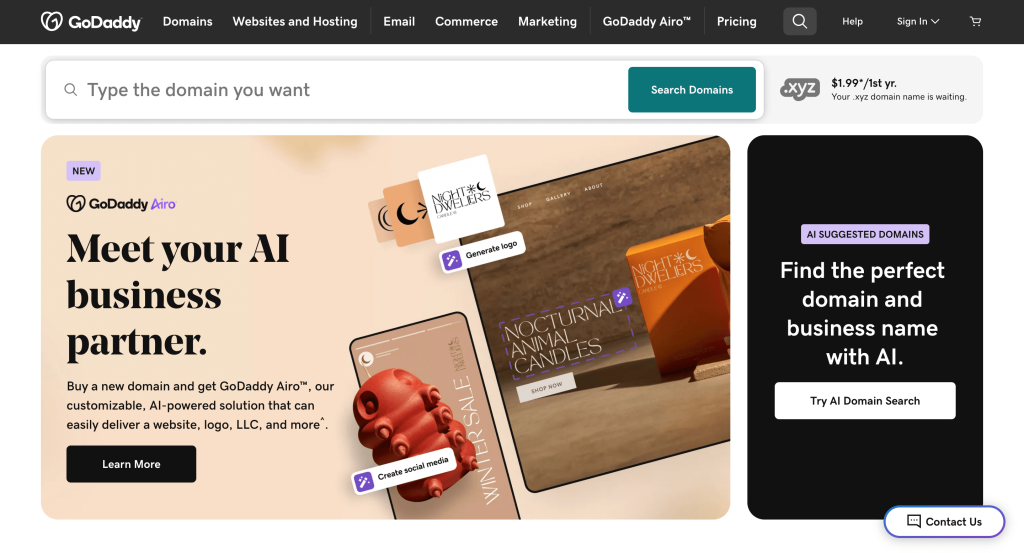Open the Pricing link
1024x553 pixels.
pyautogui.click(x=737, y=22)
